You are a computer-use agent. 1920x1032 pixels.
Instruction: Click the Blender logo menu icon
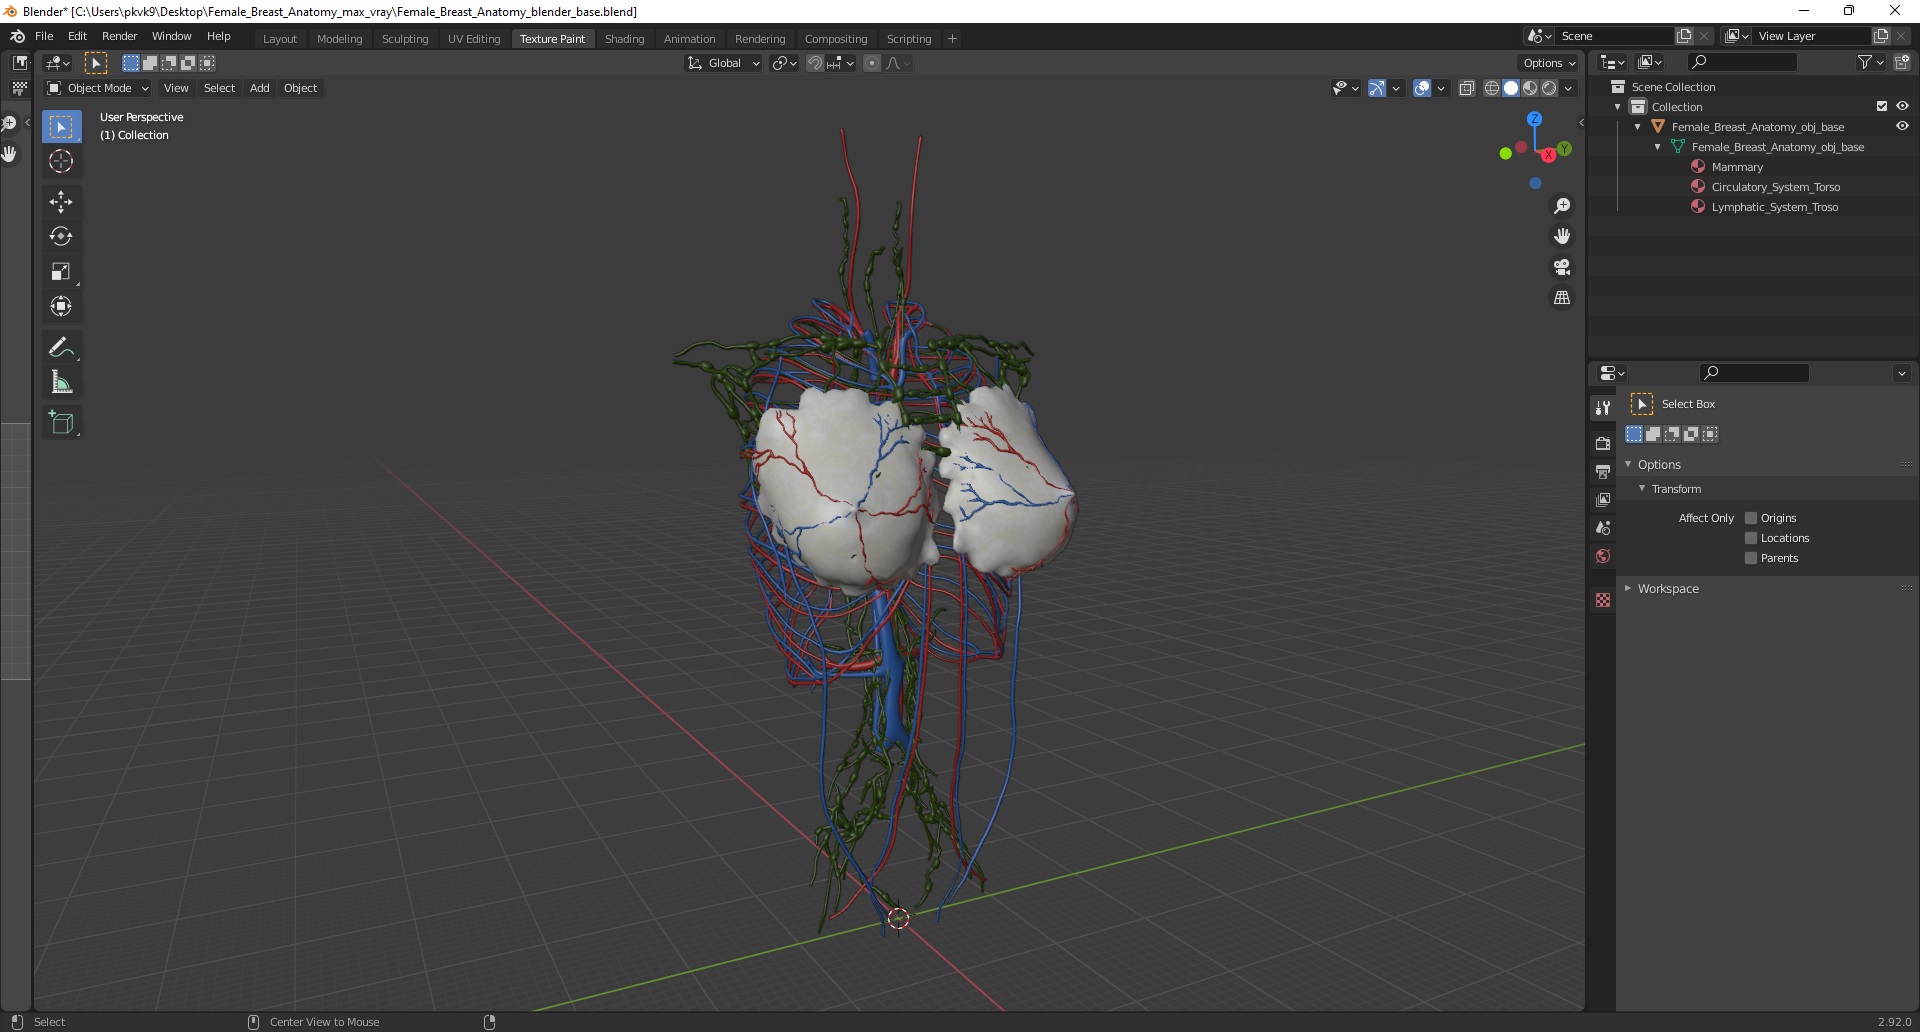[17, 36]
